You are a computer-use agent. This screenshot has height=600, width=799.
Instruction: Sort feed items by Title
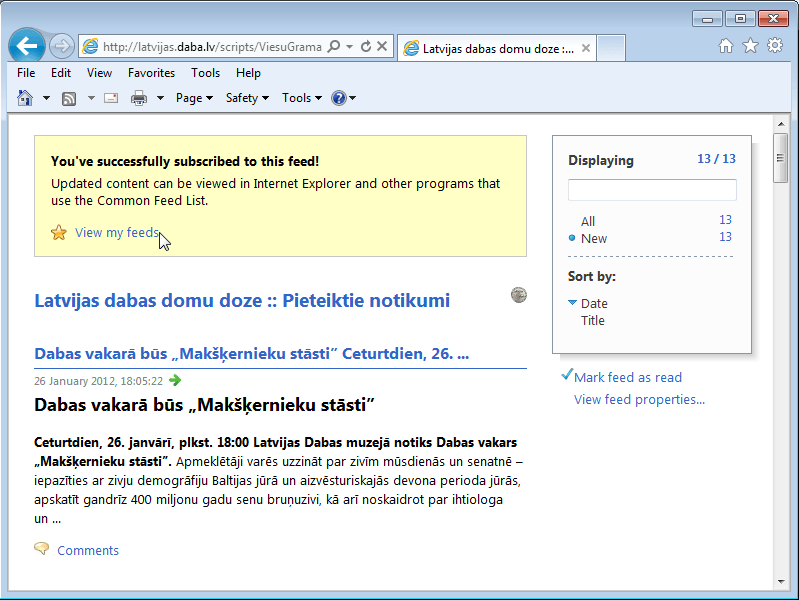(593, 321)
